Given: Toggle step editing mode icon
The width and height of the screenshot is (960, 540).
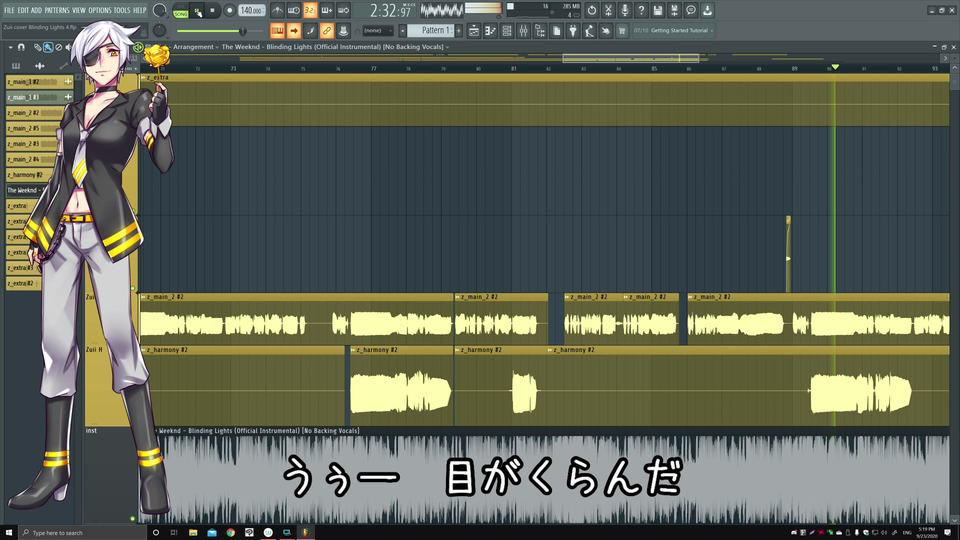Looking at the screenshot, I should (310, 31).
